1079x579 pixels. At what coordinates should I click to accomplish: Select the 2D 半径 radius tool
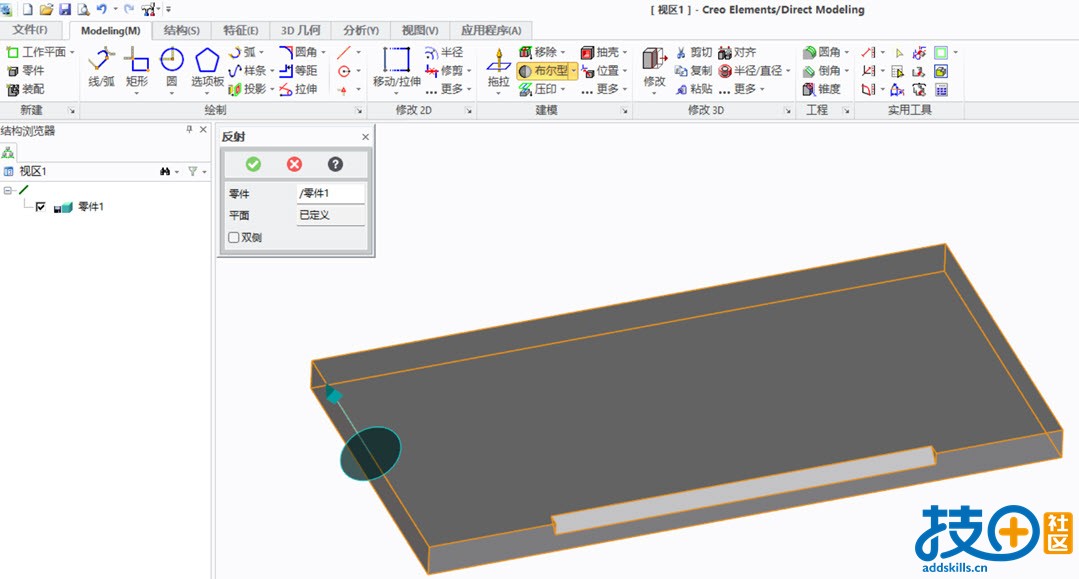(x=444, y=52)
